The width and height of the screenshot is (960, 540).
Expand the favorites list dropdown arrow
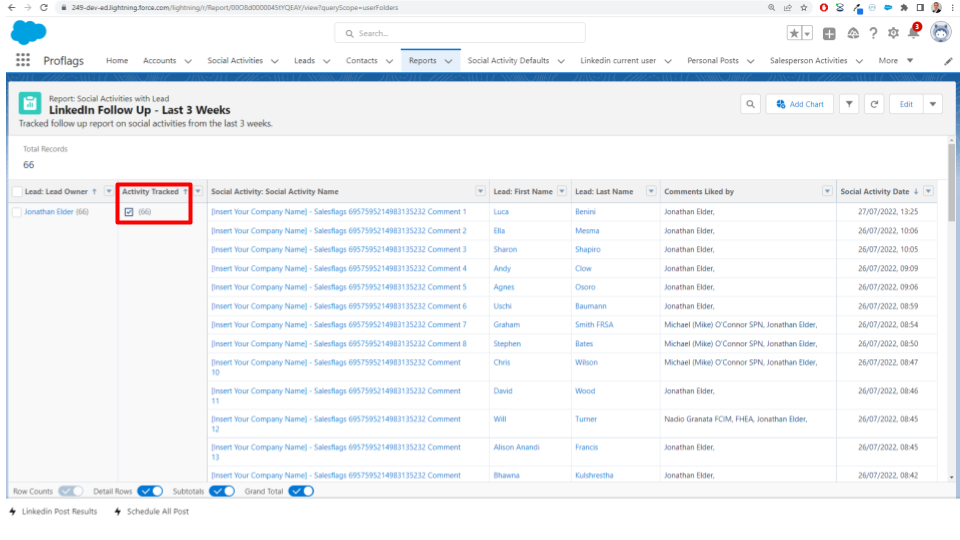click(807, 33)
